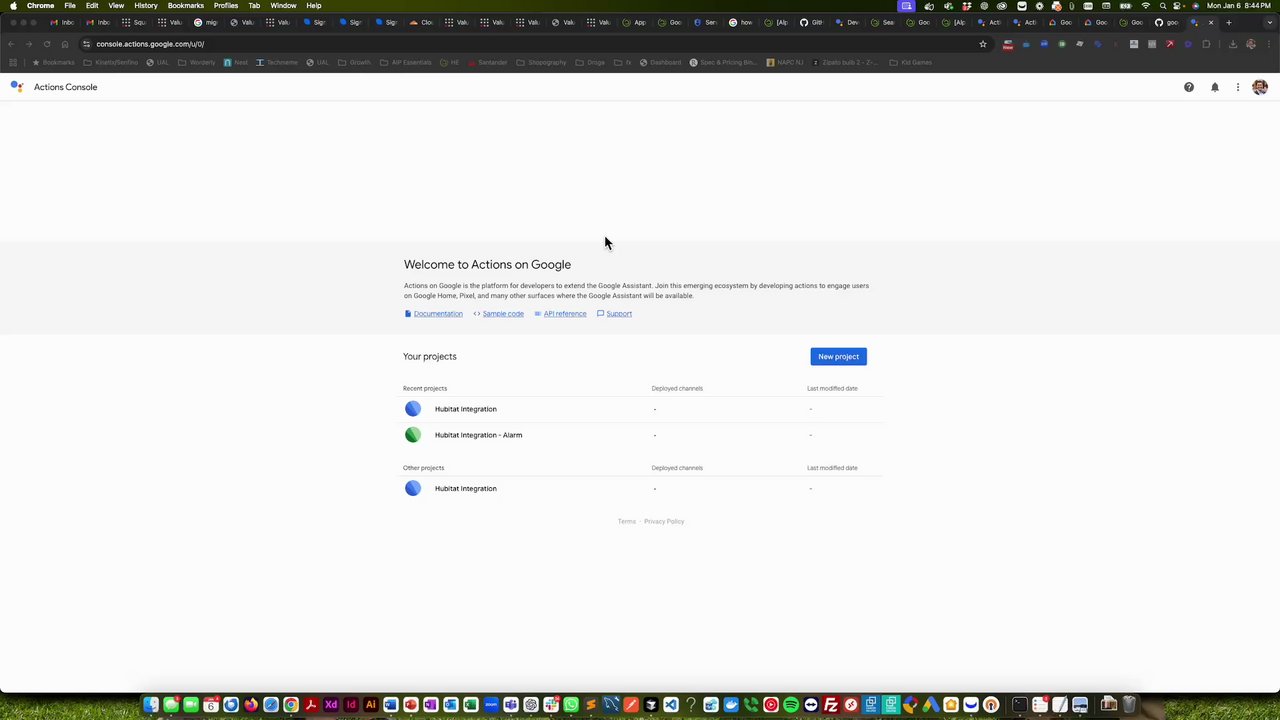Click the New project button

[838, 357]
